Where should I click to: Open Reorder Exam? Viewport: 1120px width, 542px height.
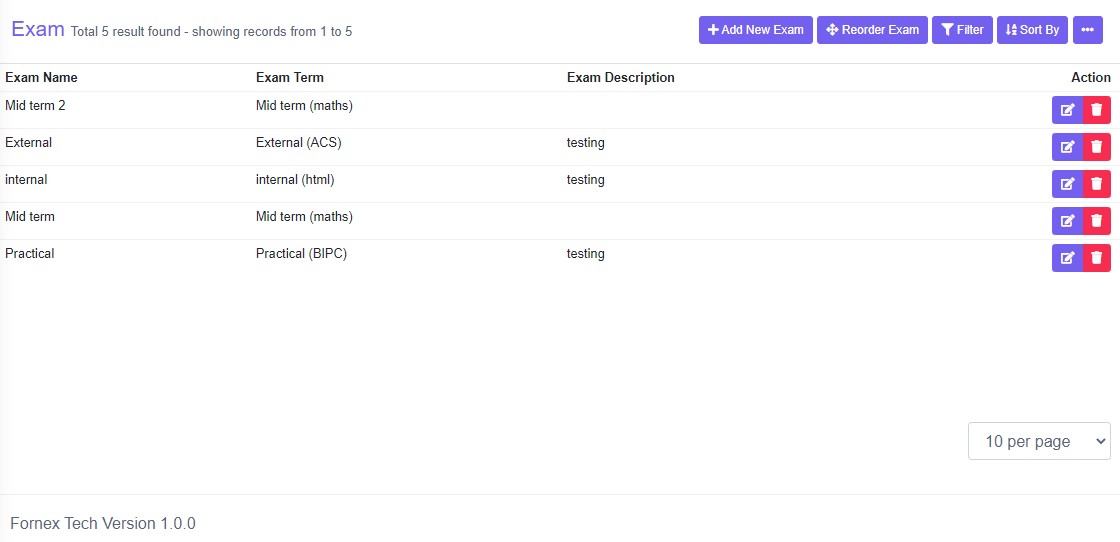[x=872, y=30]
